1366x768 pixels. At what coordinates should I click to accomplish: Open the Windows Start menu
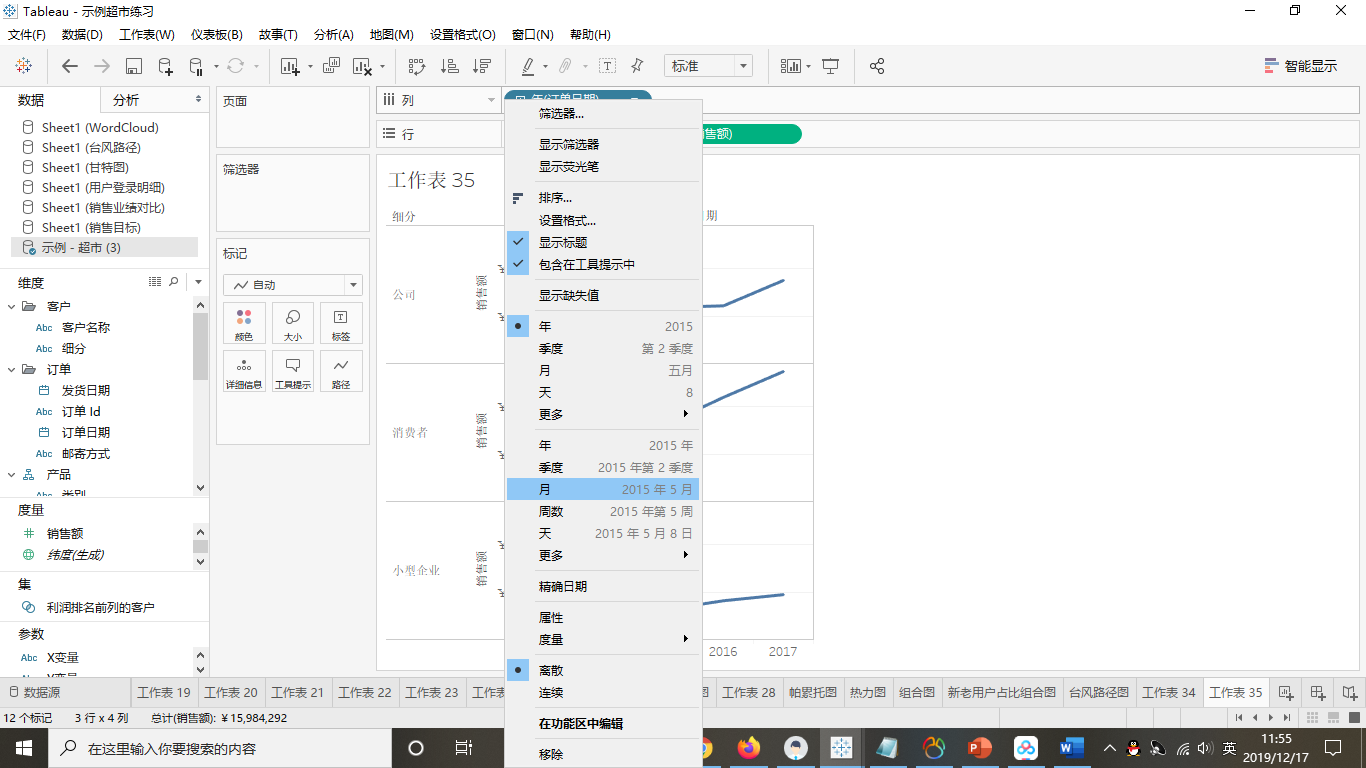click(23, 748)
